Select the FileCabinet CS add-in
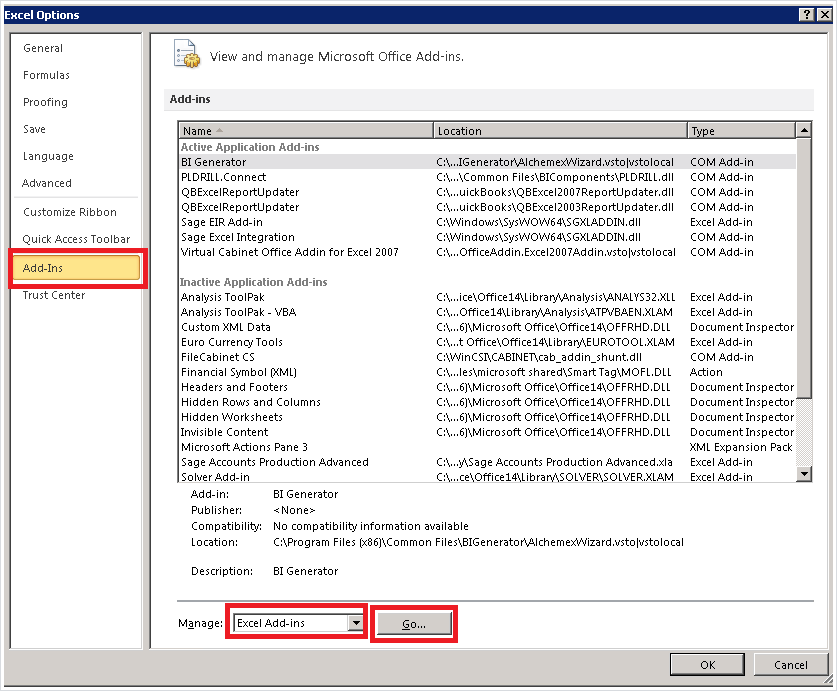 tap(487, 357)
